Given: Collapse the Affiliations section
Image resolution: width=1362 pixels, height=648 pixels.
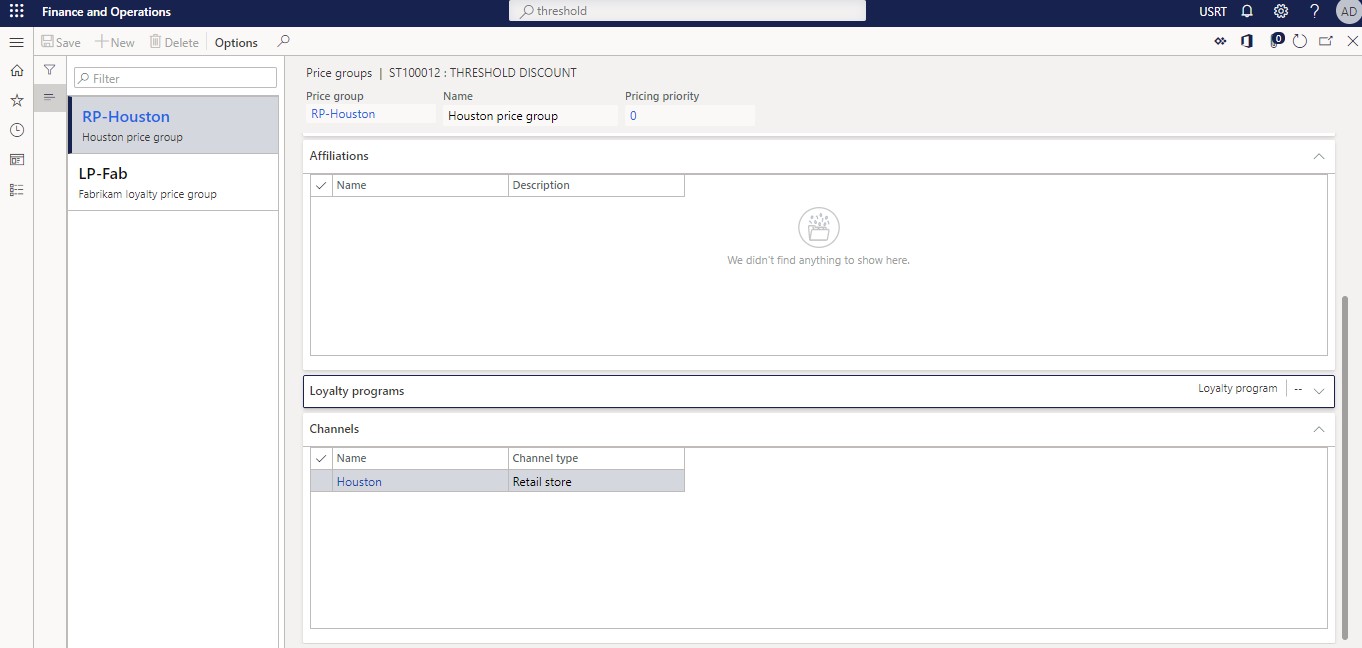Looking at the screenshot, I should [1318, 156].
